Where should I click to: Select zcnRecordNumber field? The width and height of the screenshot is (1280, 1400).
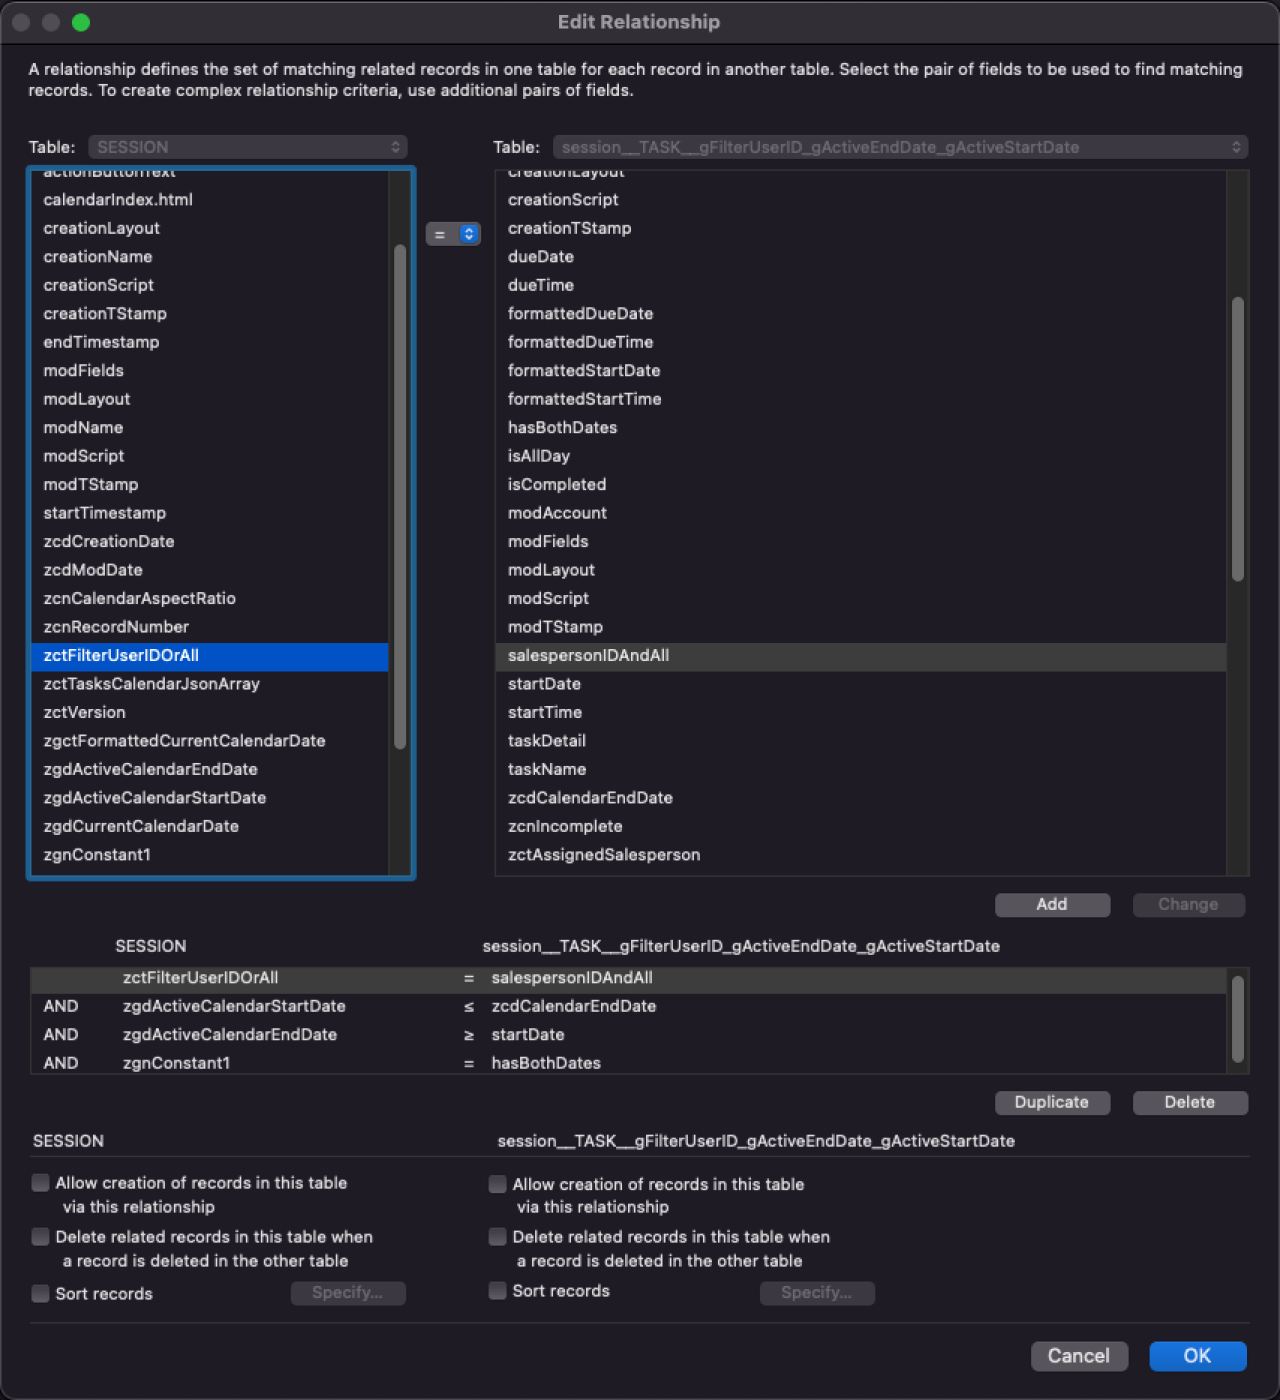(x=210, y=627)
